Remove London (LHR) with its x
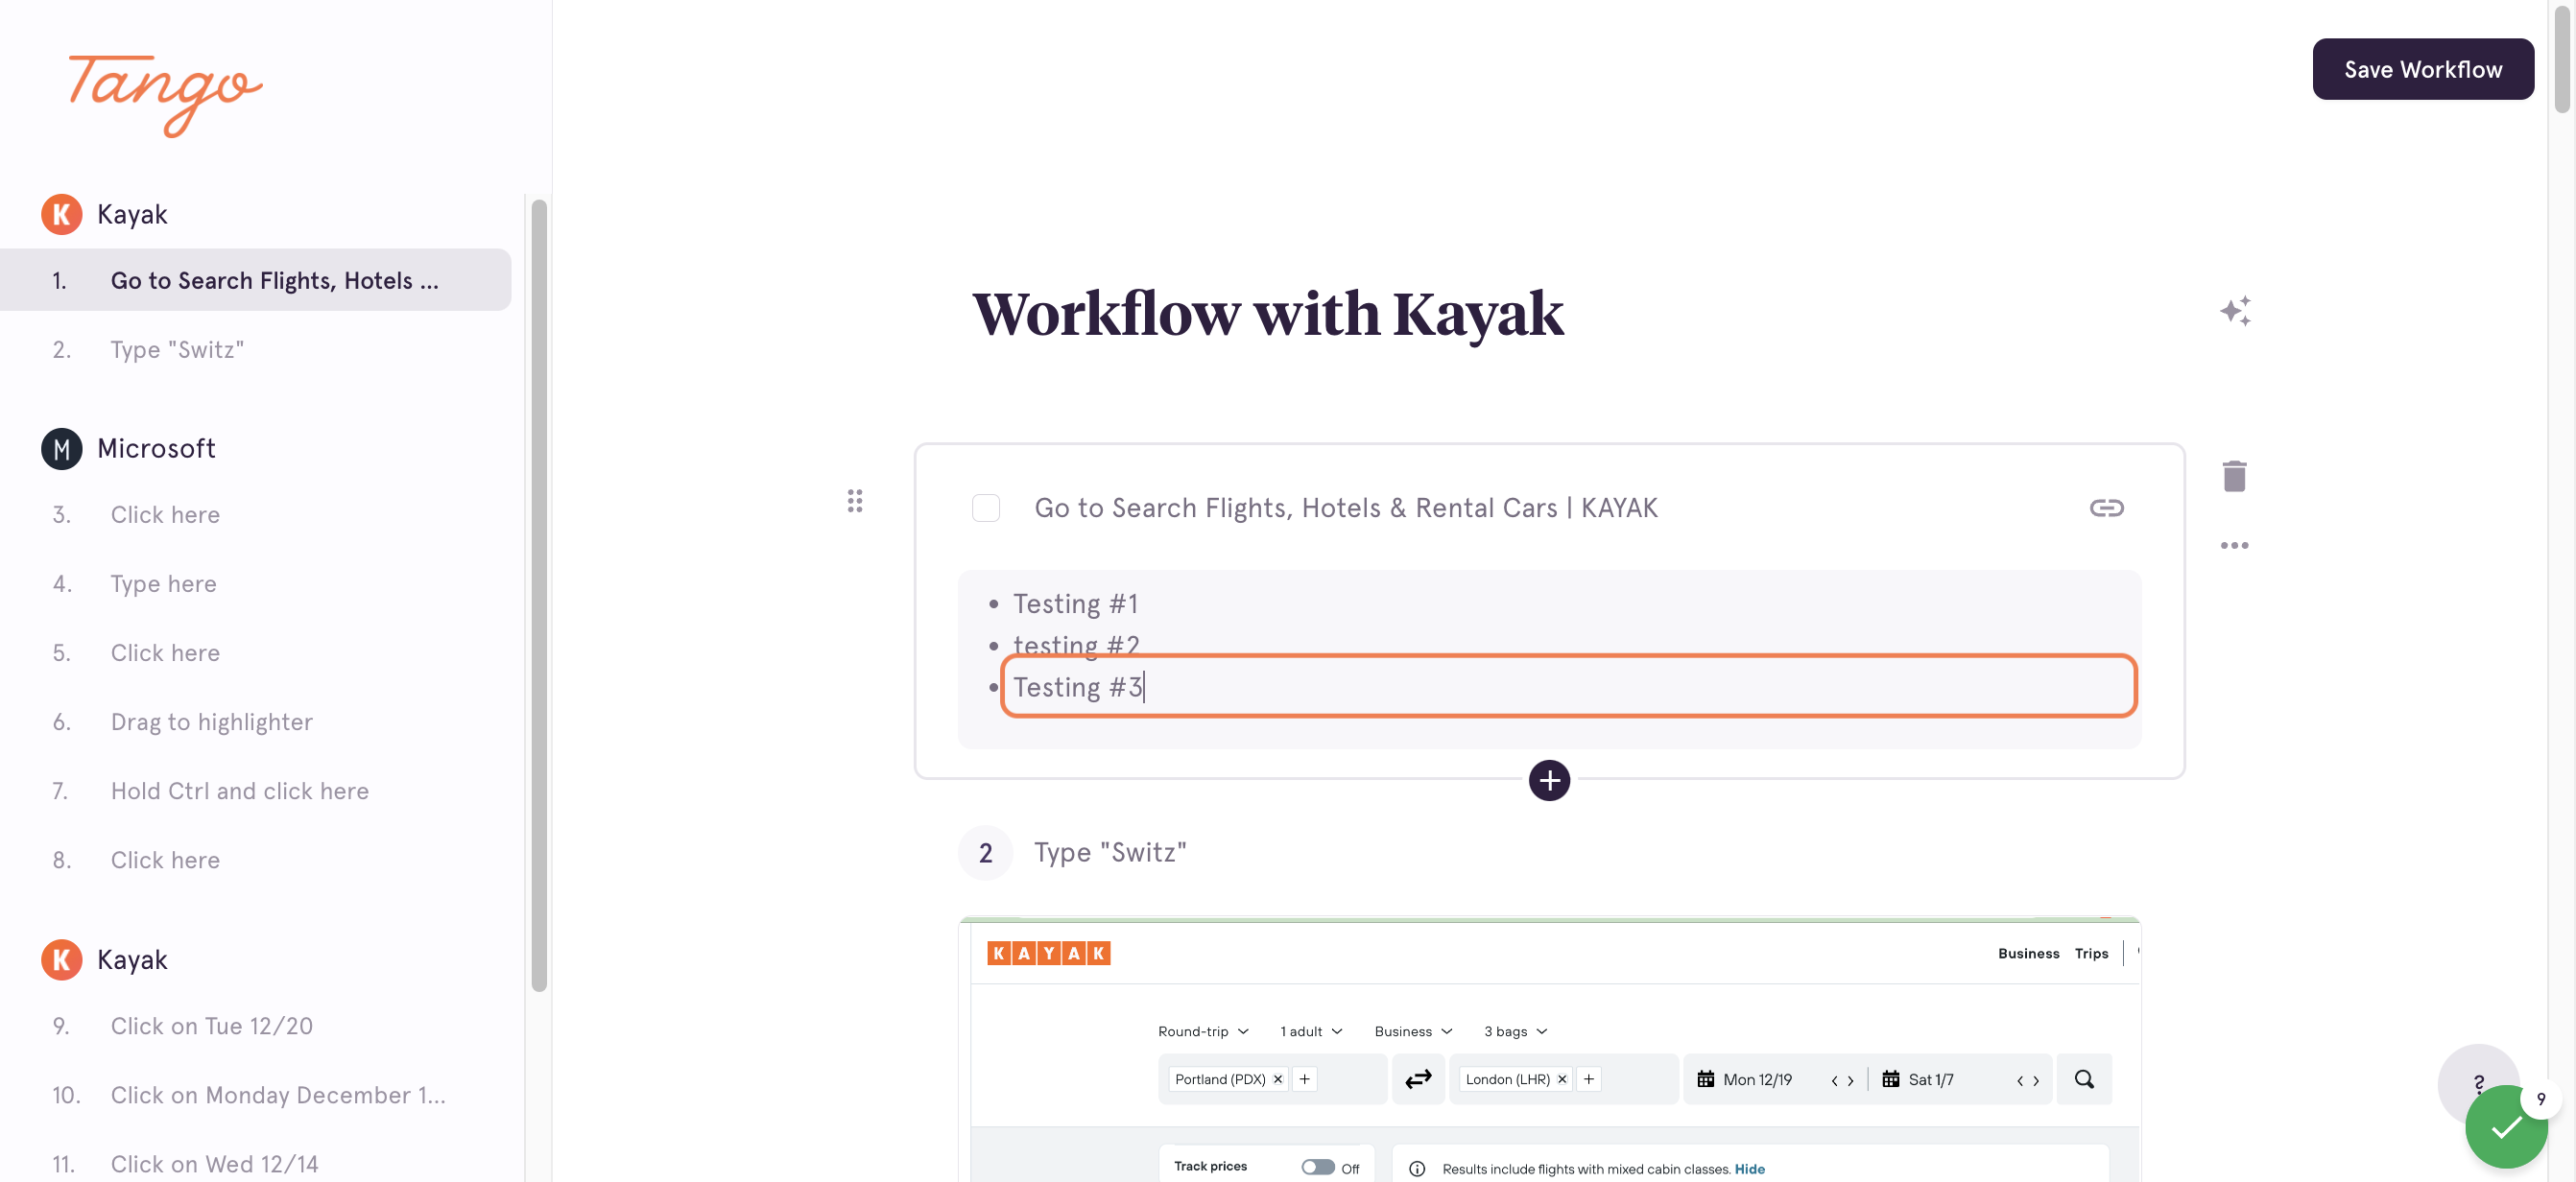This screenshot has width=2576, height=1182. [x=1561, y=1079]
